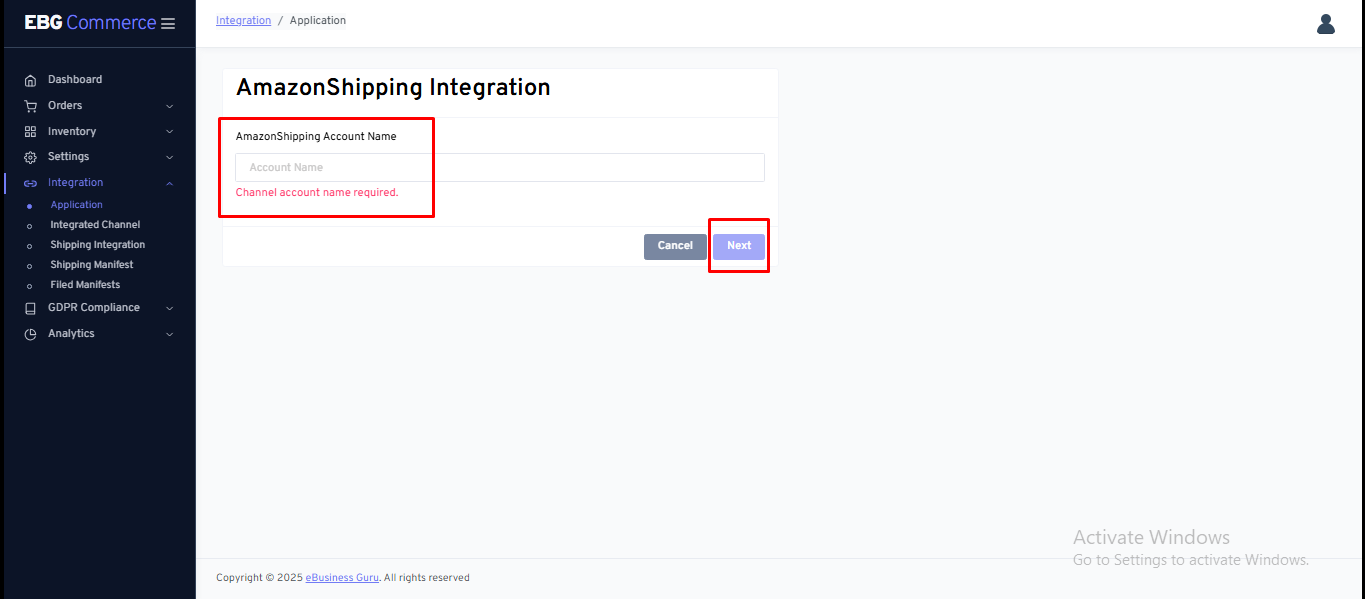Follow the eBusiness Guru footer link

pyautogui.click(x=342, y=578)
